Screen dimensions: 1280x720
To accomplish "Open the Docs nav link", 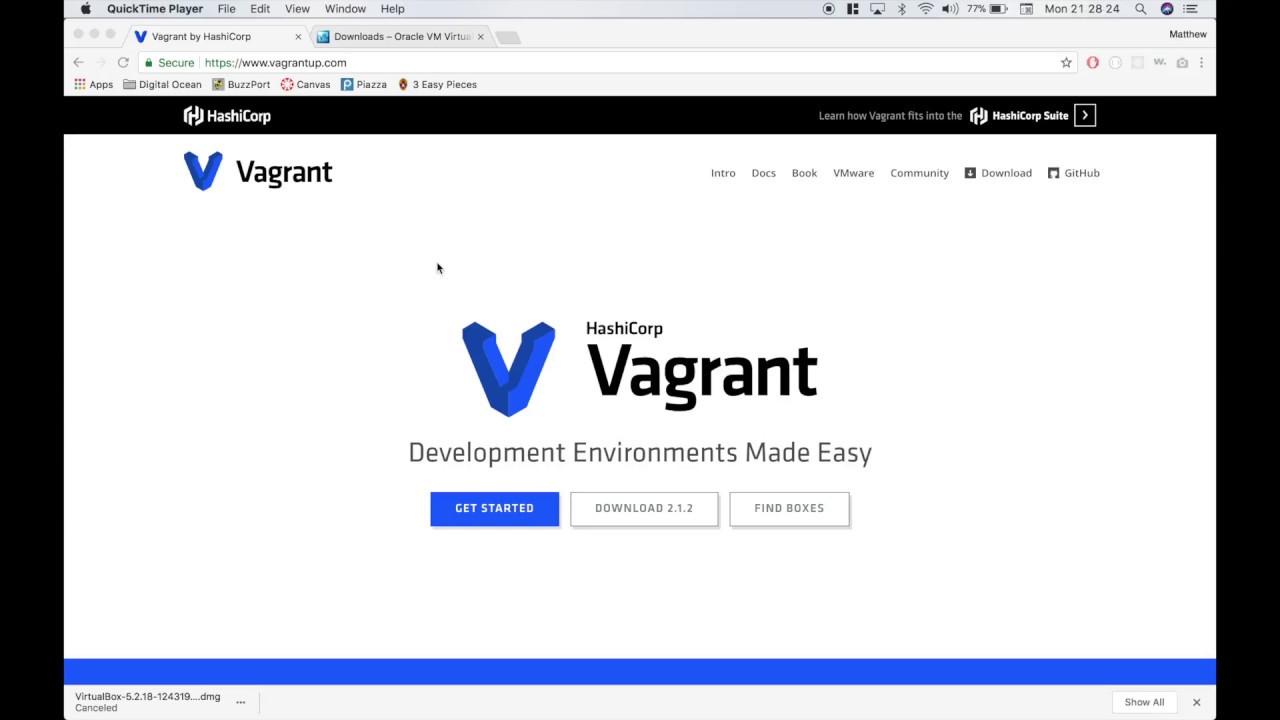I will [x=763, y=173].
